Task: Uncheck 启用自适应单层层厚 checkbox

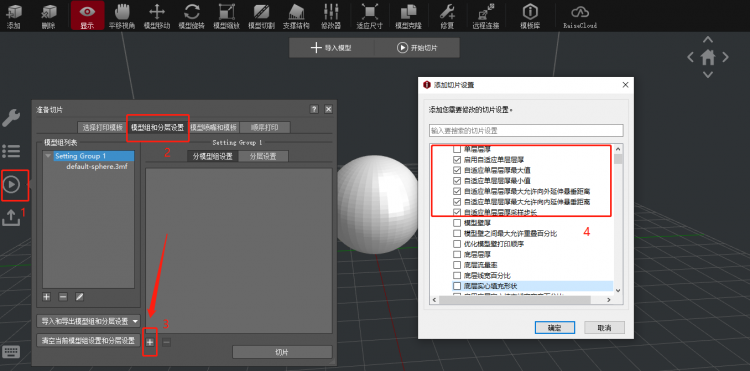Action: coord(456,160)
